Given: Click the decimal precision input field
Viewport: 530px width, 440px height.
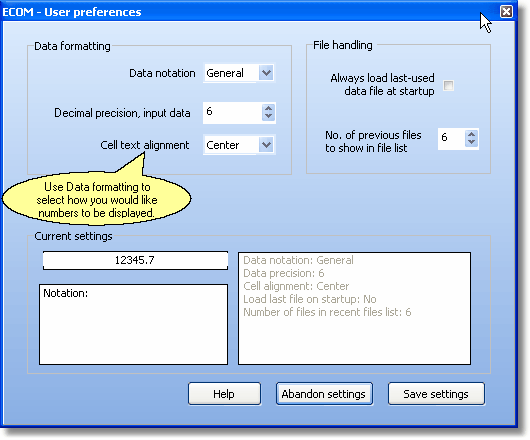Looking at the screenshot, I should (x=233, y=113).
